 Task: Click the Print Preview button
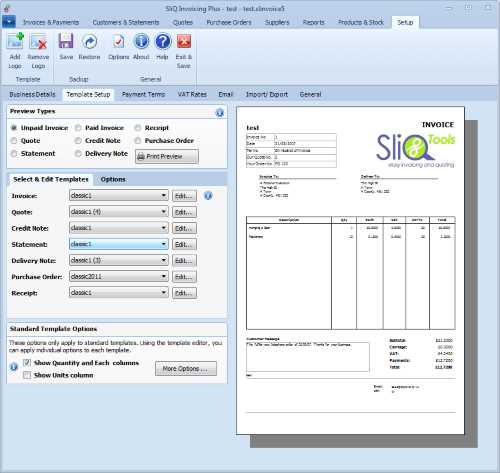click(x=167, y=156)
